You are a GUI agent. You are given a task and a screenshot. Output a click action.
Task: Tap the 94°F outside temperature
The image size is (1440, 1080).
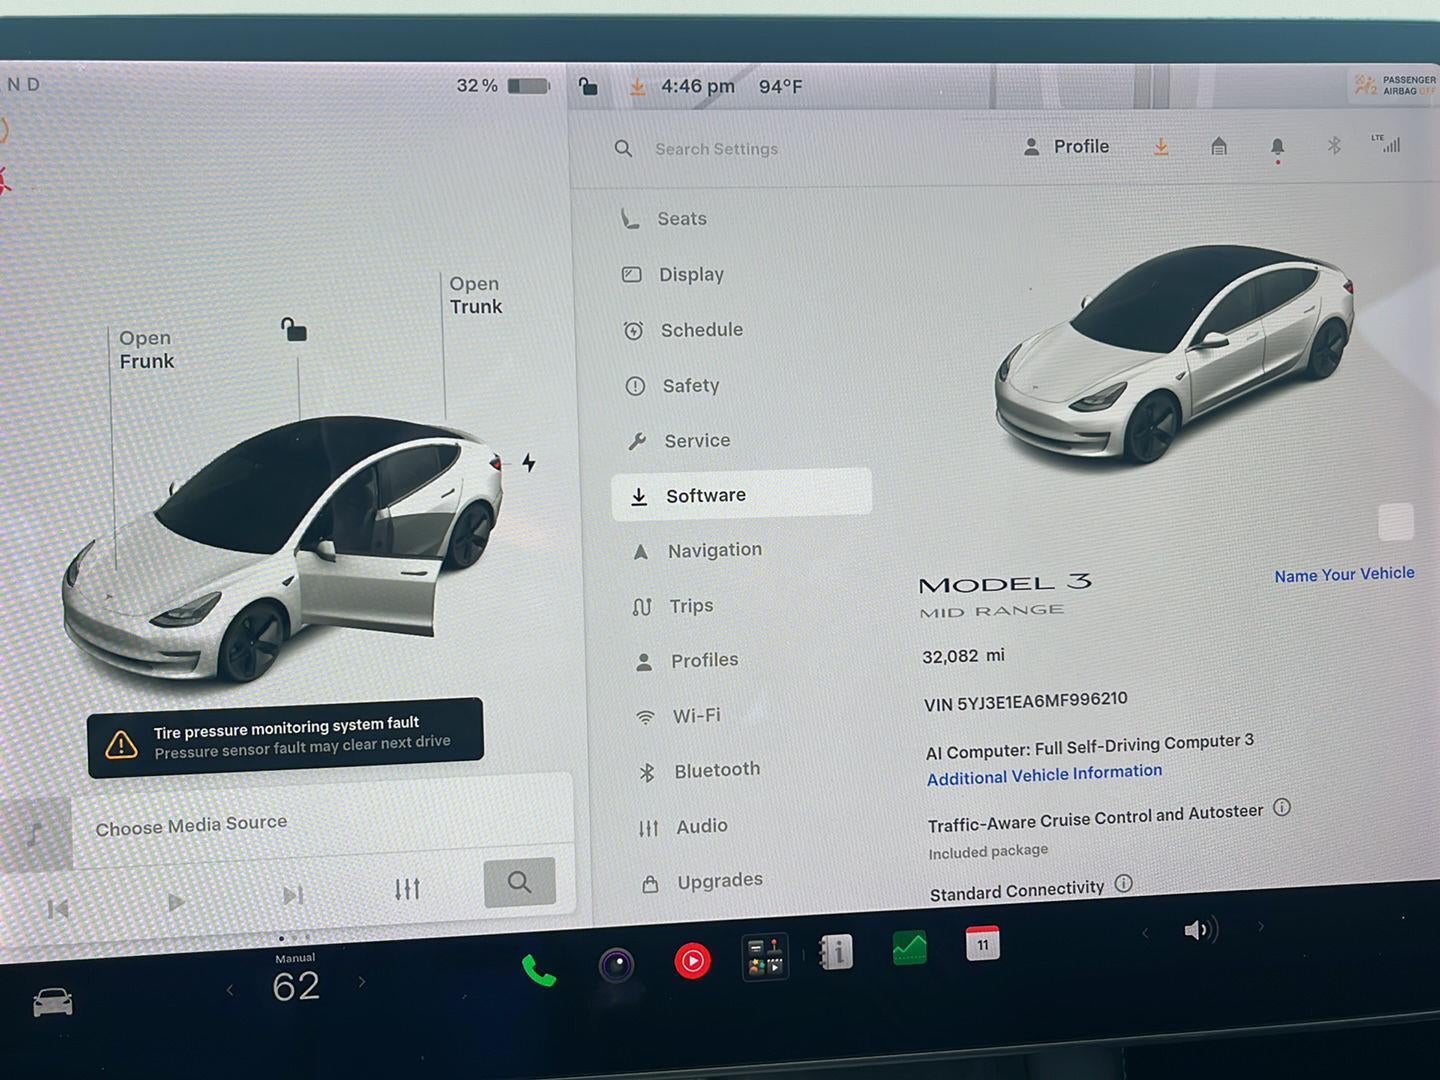coord(780,87)
